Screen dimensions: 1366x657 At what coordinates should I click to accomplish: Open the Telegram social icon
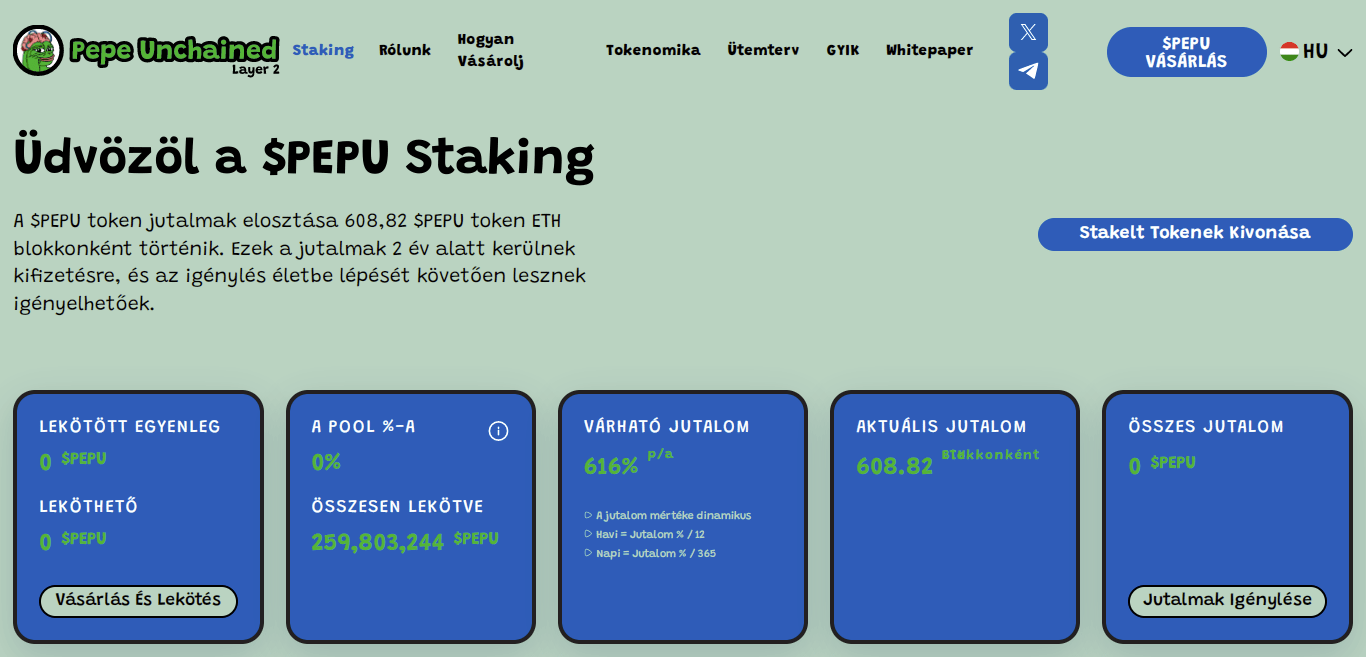1028,71
